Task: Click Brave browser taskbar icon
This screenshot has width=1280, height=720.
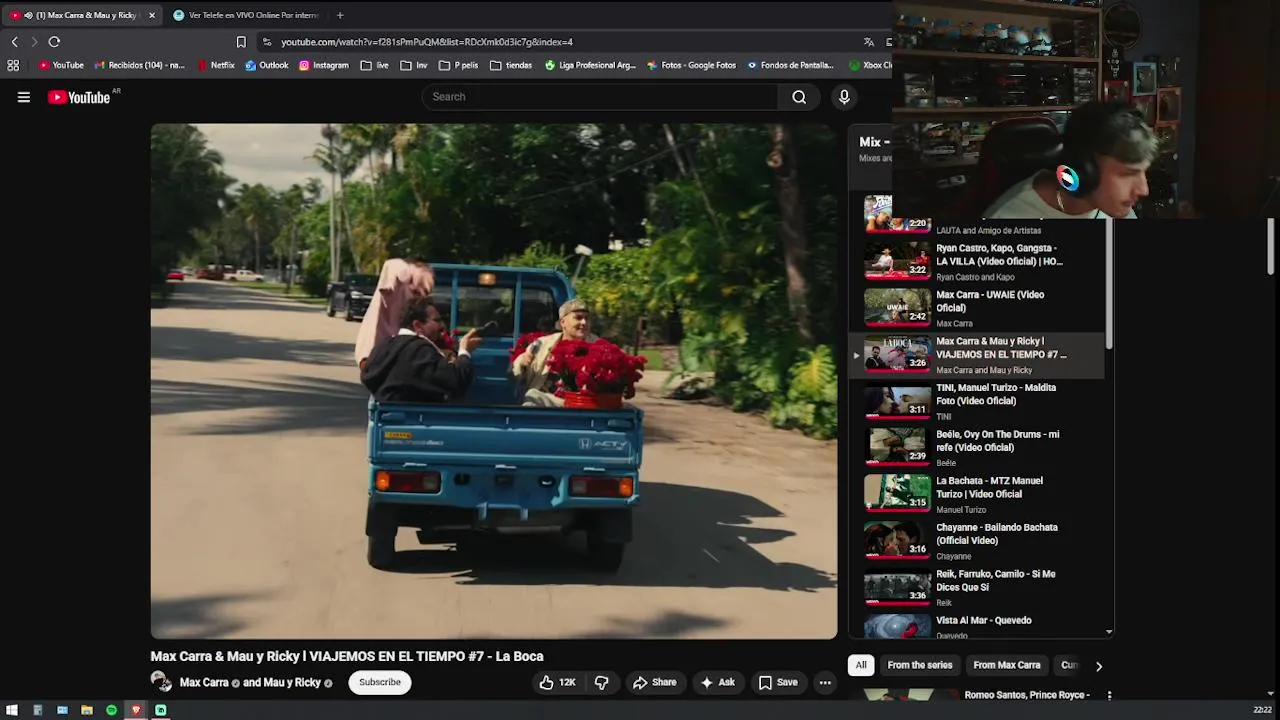Action: tap(136, 710)
